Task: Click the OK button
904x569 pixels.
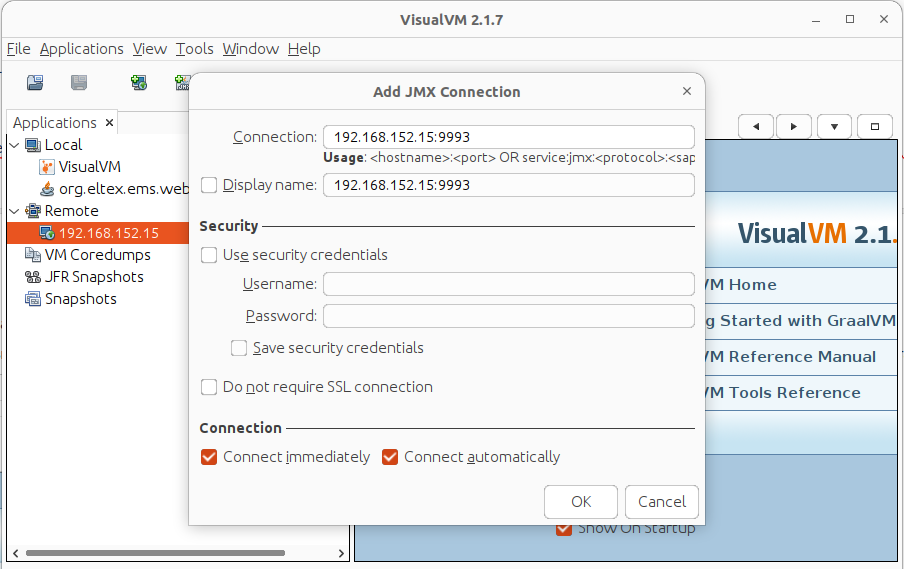Action: coord(581,502)
